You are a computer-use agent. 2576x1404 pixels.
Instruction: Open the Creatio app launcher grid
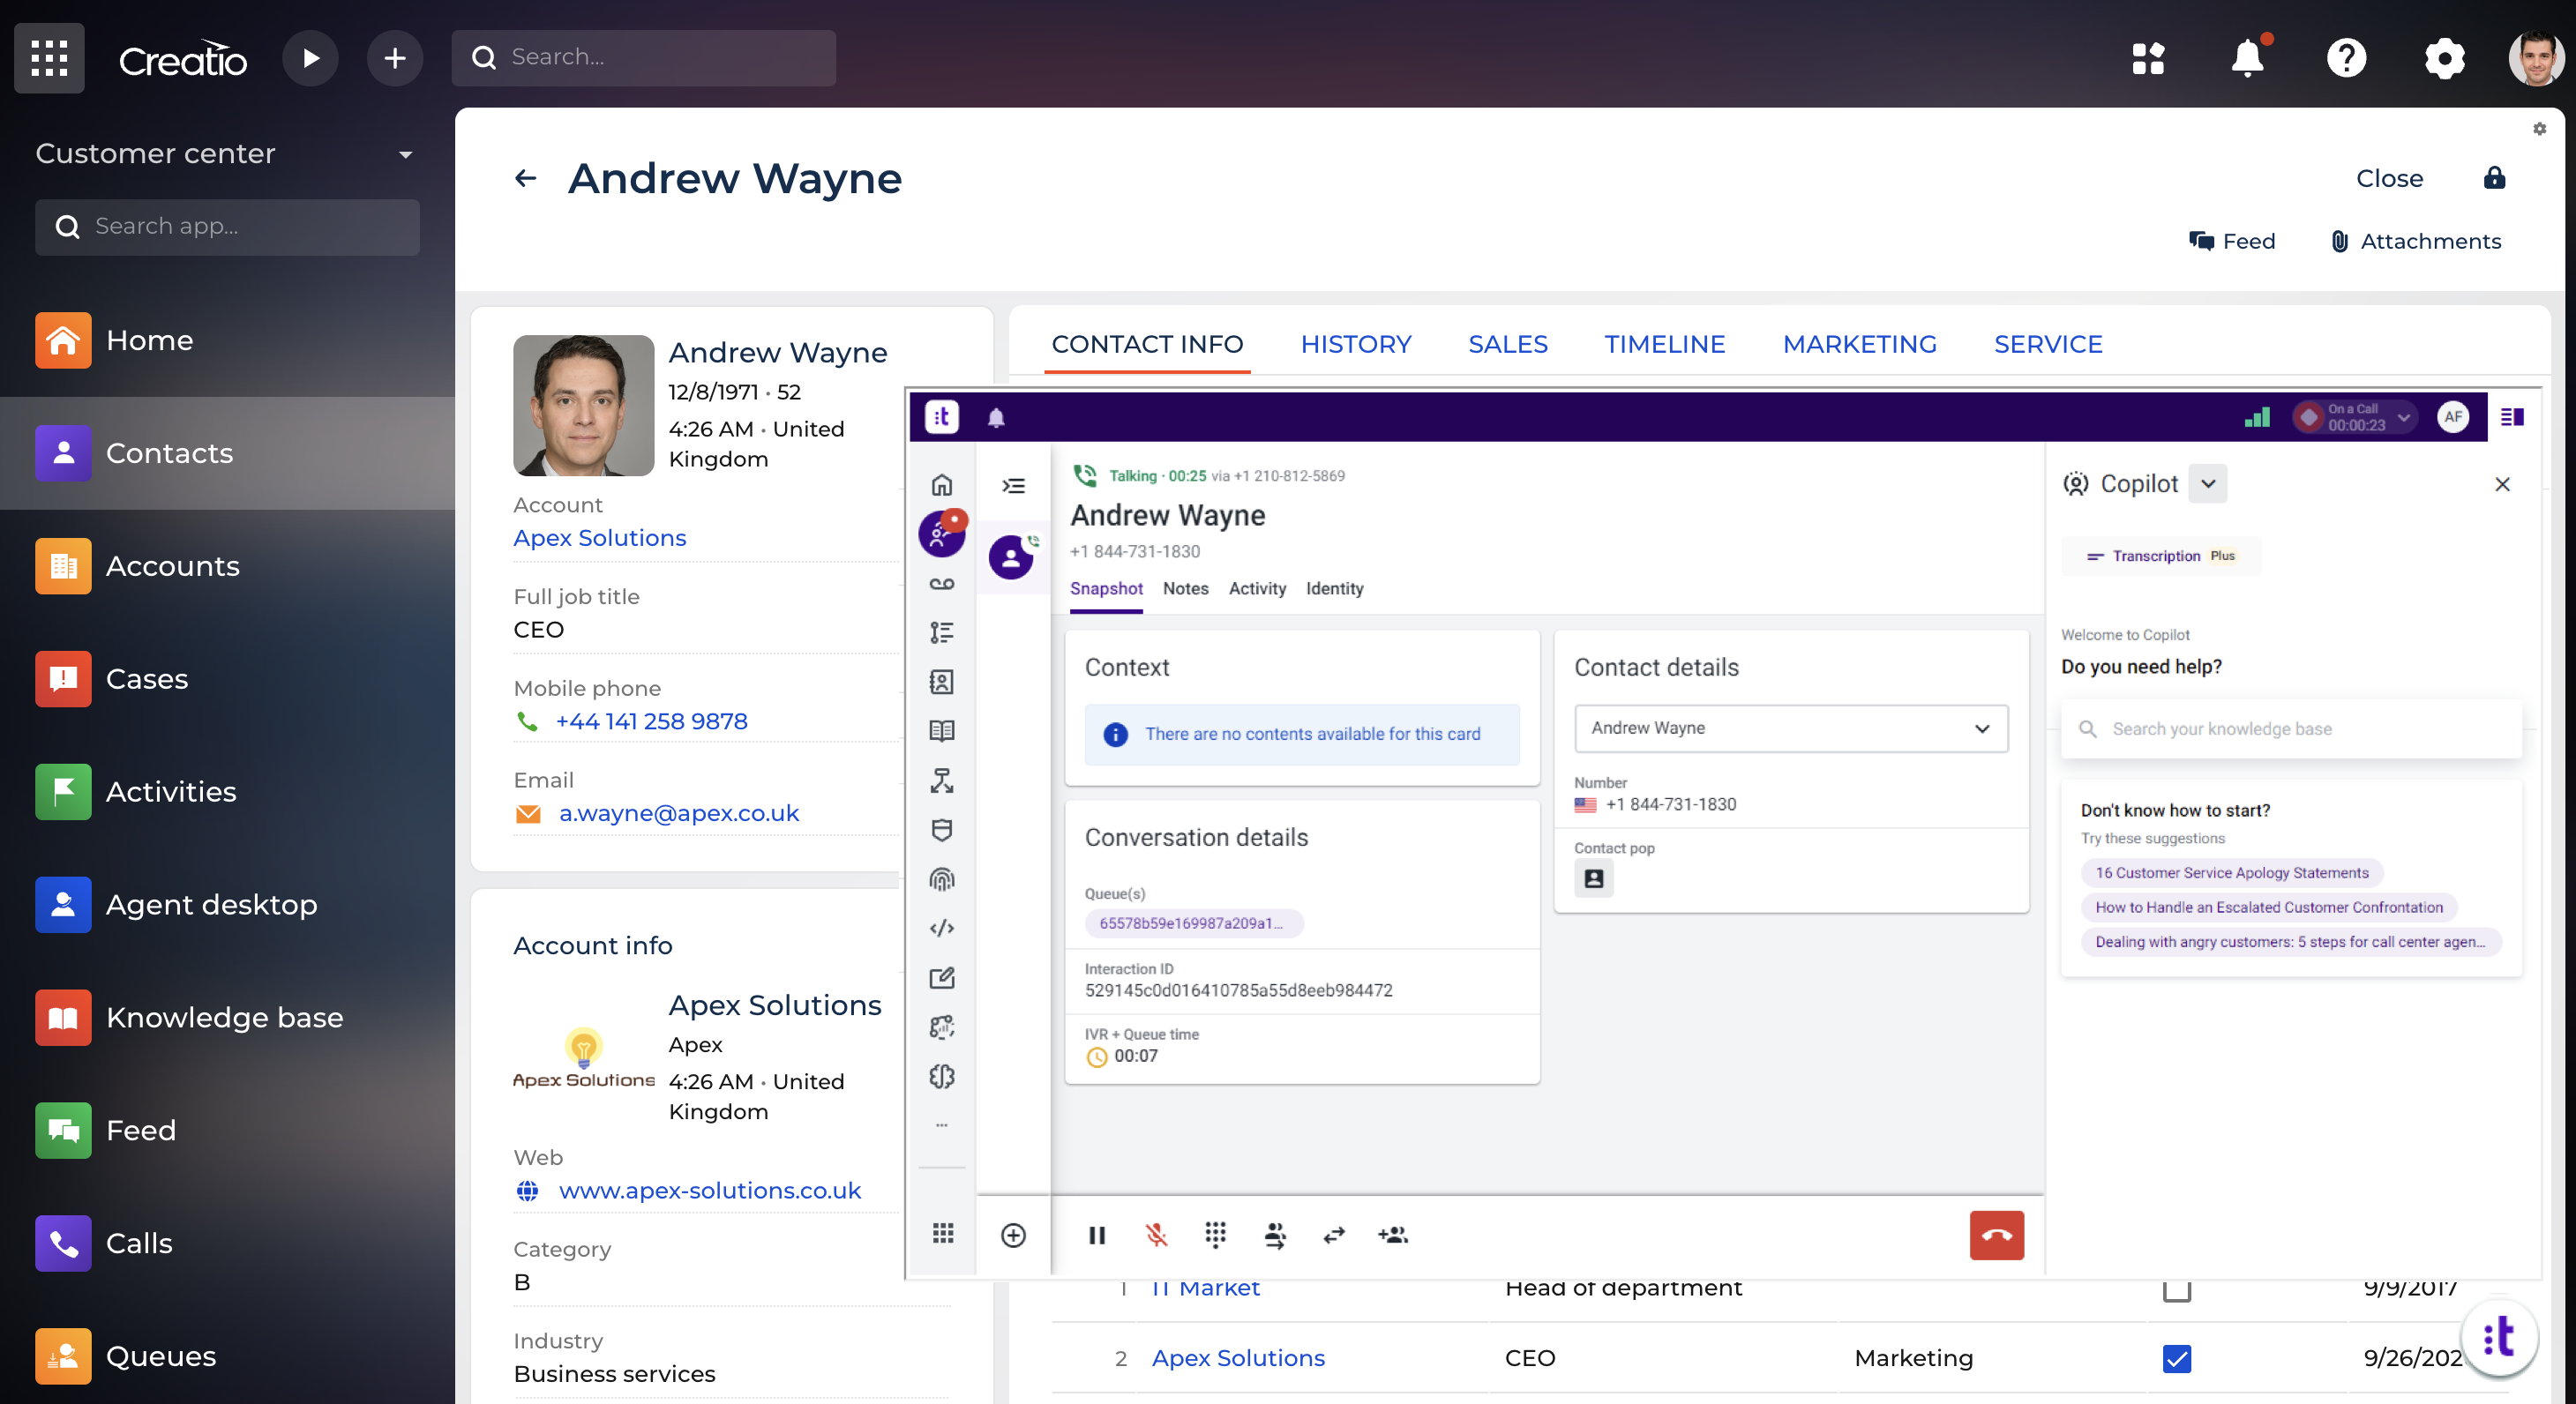[x=49, y=58]
